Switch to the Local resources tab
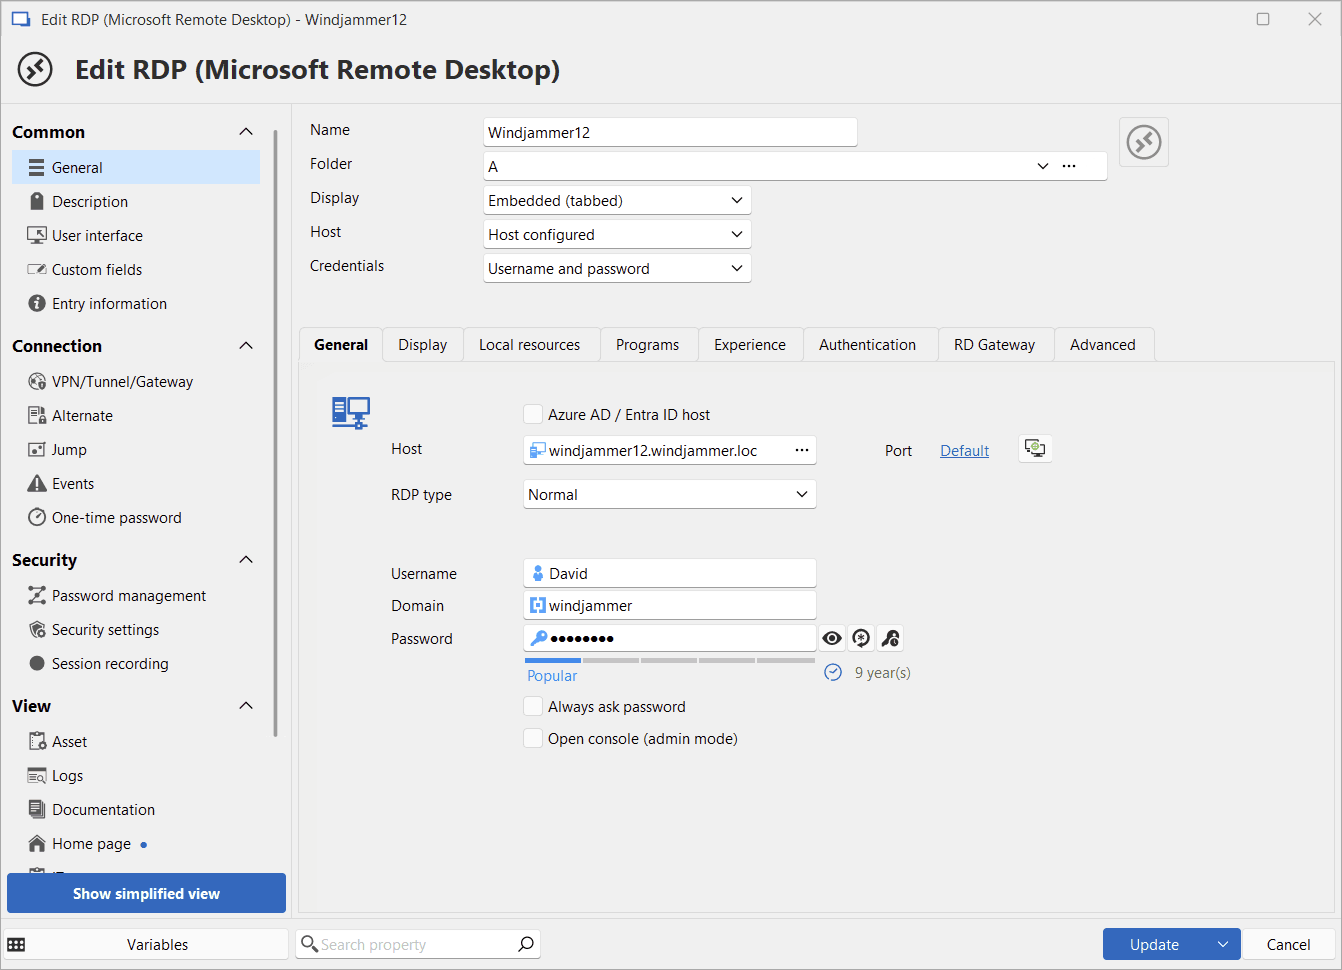This screenshot has width=1342, height=970. tap(529, 345)
